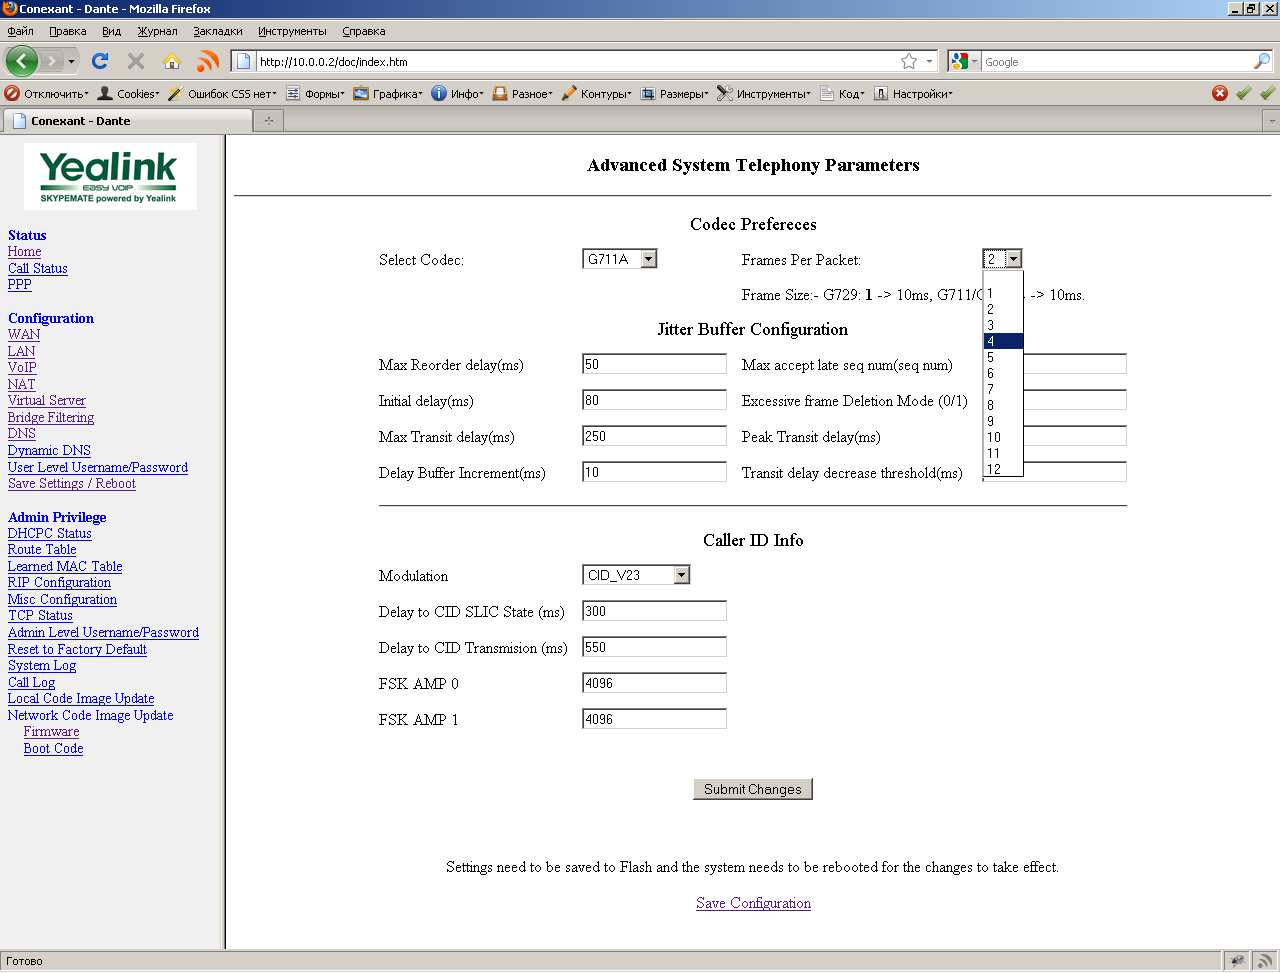Open the Журнал menu
This screenshot has height=973, width=1280.
click(157, 31)
